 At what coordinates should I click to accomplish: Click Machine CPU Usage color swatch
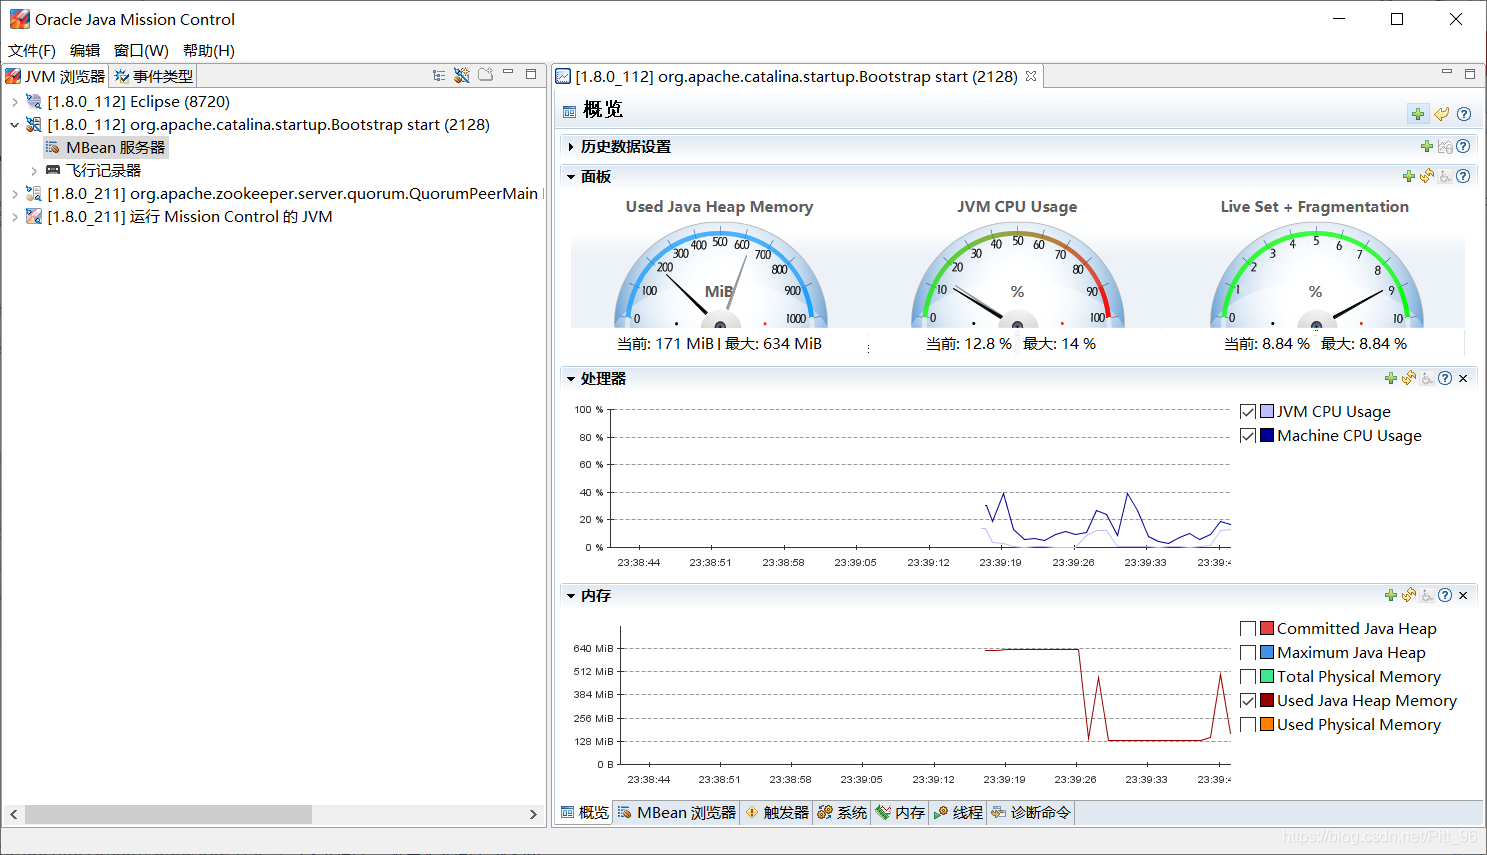pyautogui.click(x=1267, y=435)
